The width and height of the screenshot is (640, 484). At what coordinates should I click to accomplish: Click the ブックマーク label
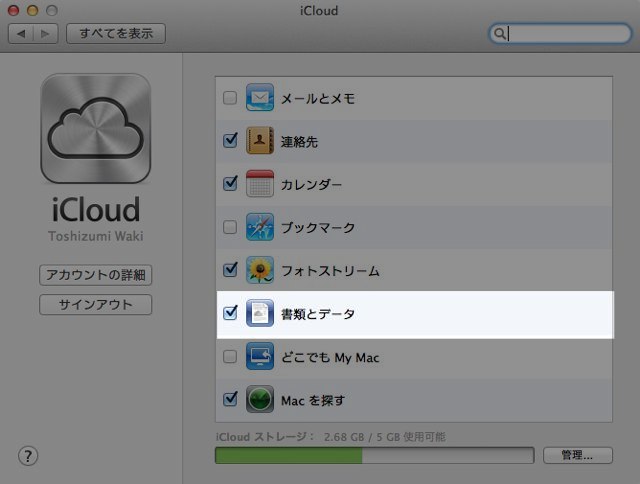tap(318, 228)
